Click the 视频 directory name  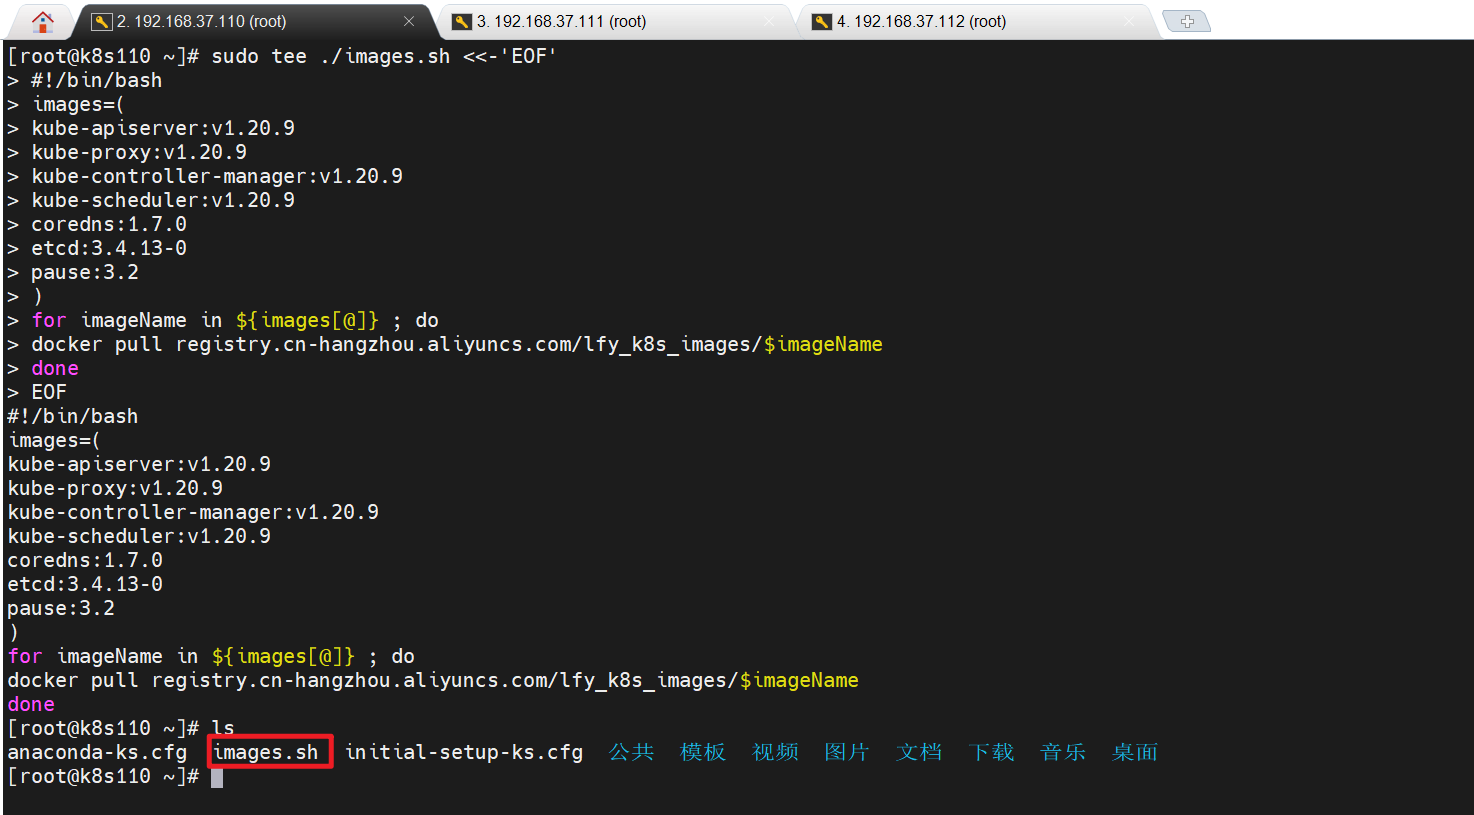(775, 752)
